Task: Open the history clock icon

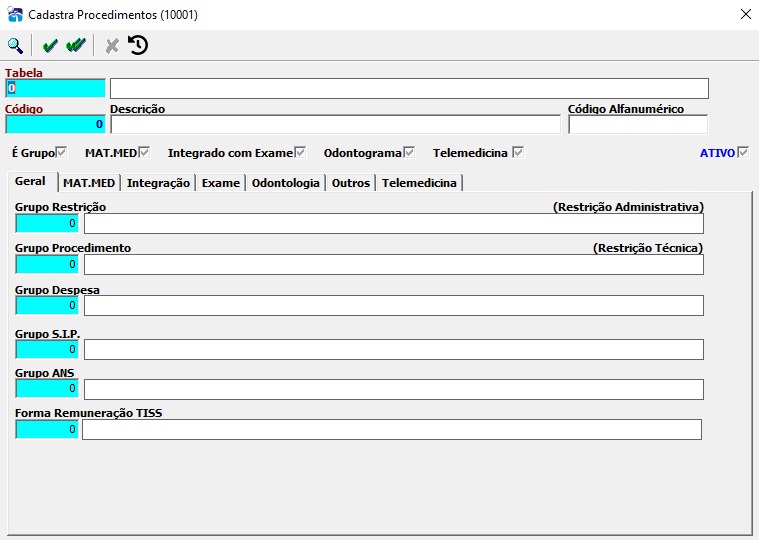Action: click(138, 45)
